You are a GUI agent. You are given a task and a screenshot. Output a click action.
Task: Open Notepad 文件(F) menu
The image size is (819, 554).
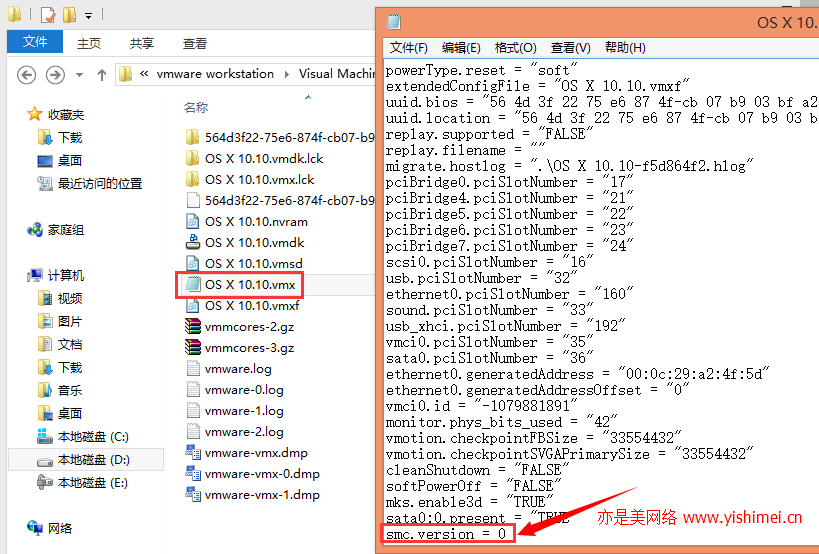point(409,48)
